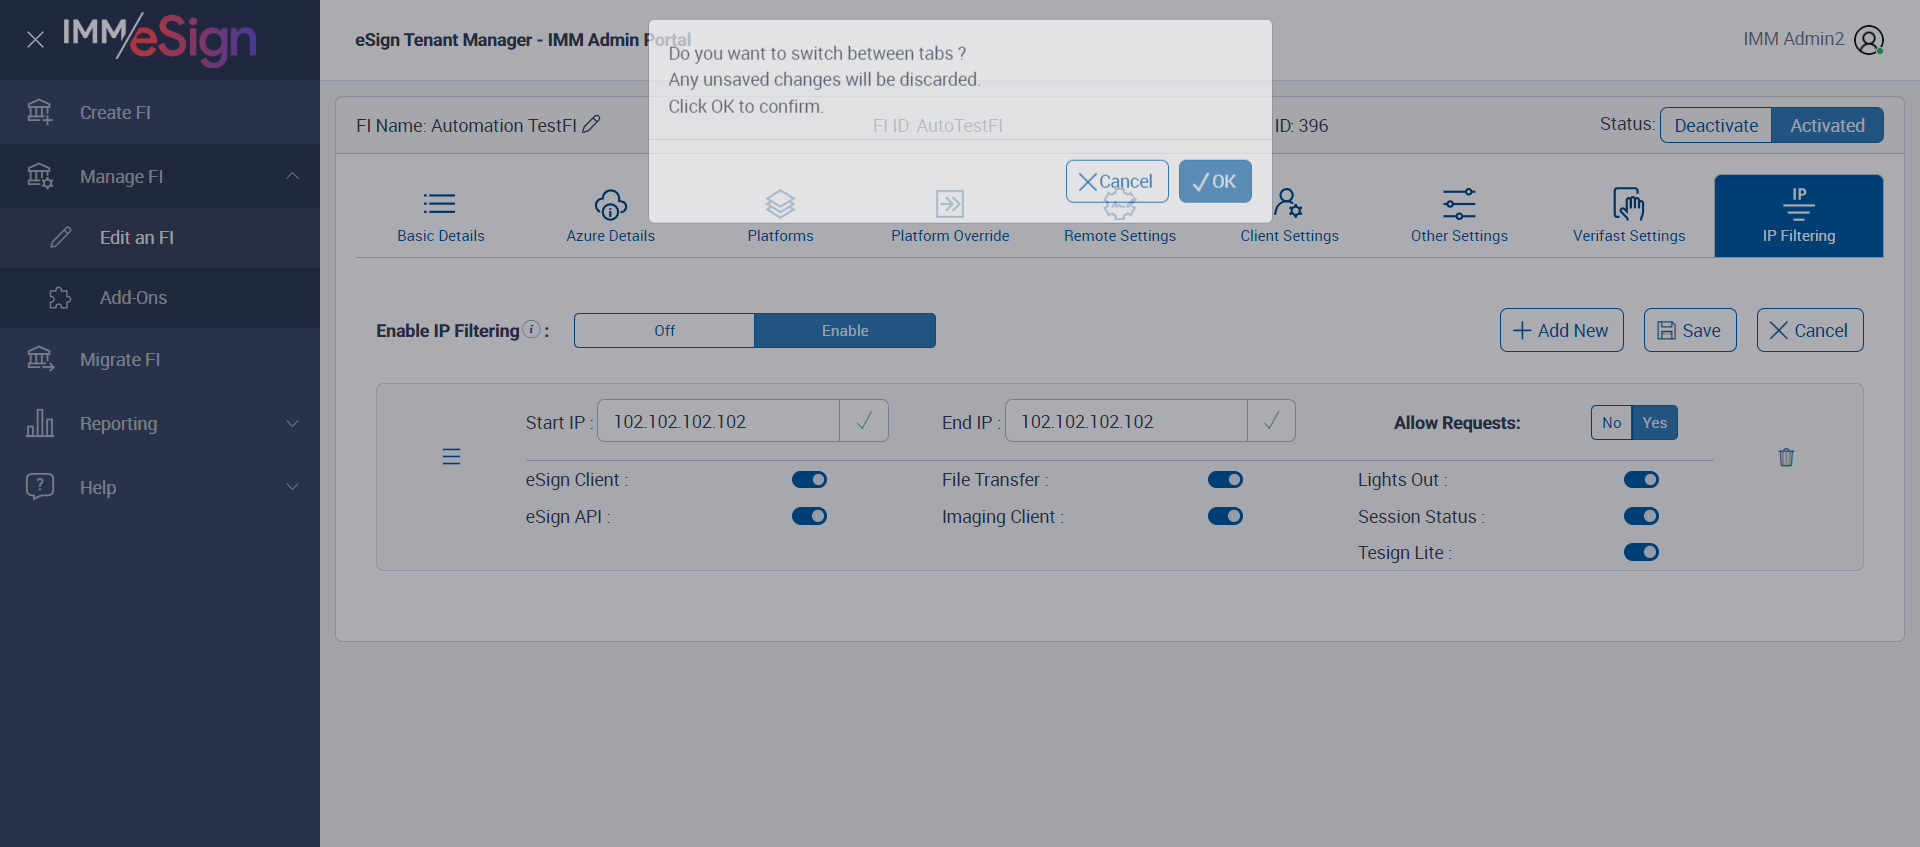Open the Client Settings tab
This screenshot has height=847, width=1920.
(1290, 216)
